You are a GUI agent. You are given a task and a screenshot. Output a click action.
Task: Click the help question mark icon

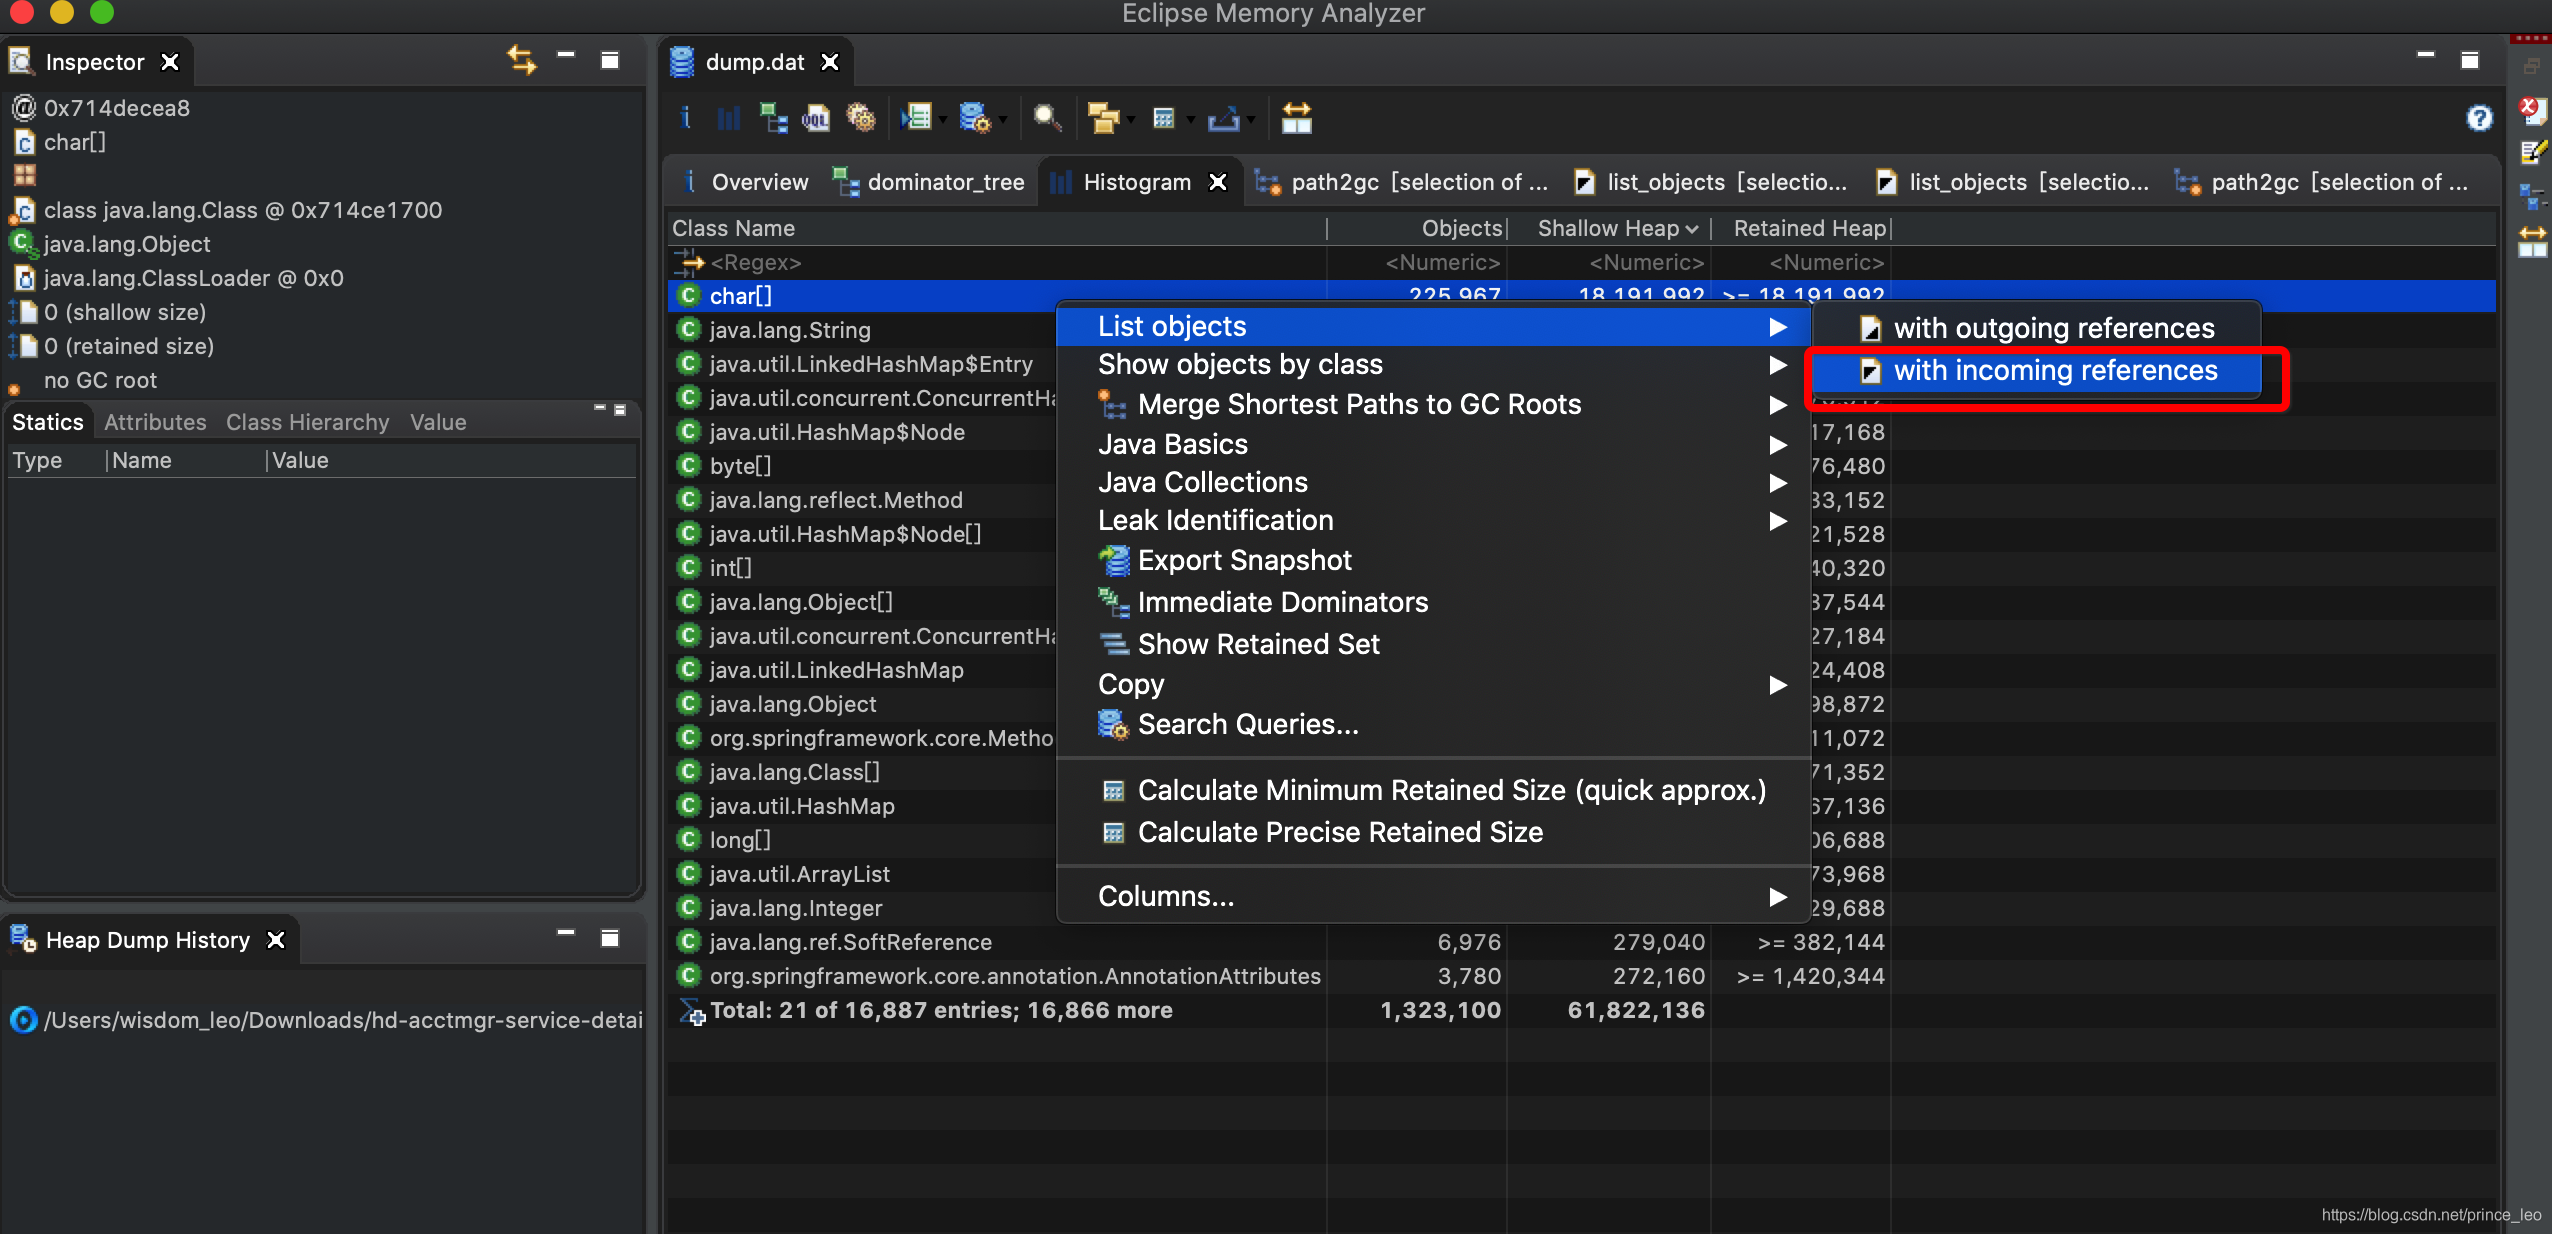click(x=2479, y=119)
